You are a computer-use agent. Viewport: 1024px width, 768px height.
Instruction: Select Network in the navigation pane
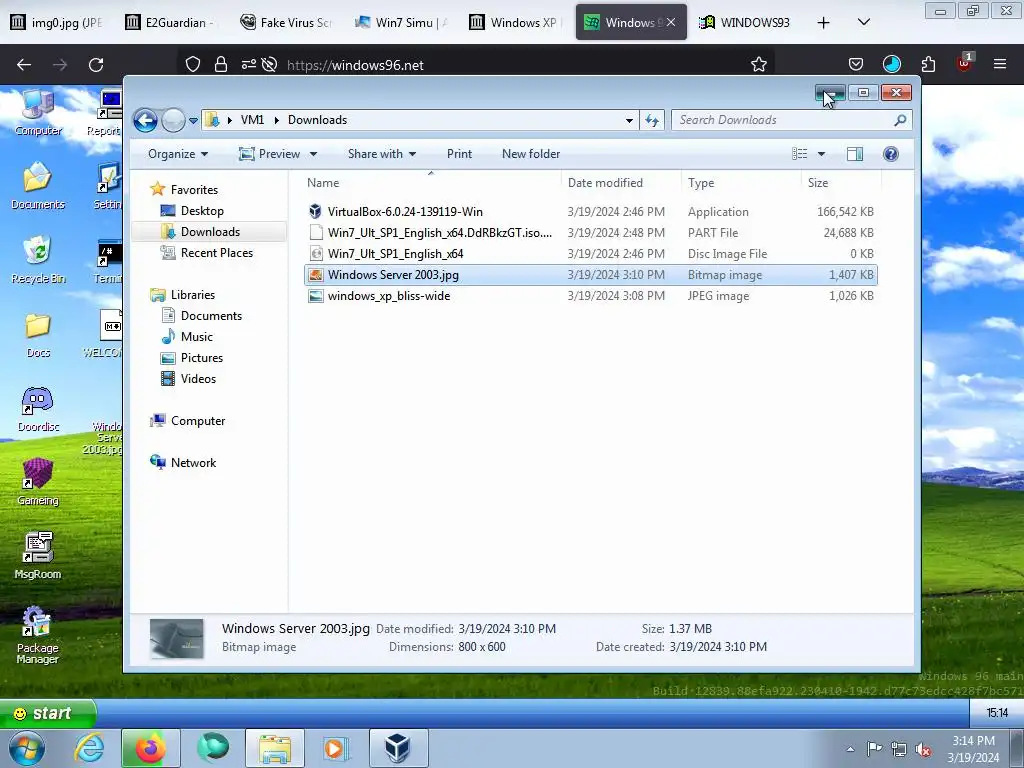(193, 463)
